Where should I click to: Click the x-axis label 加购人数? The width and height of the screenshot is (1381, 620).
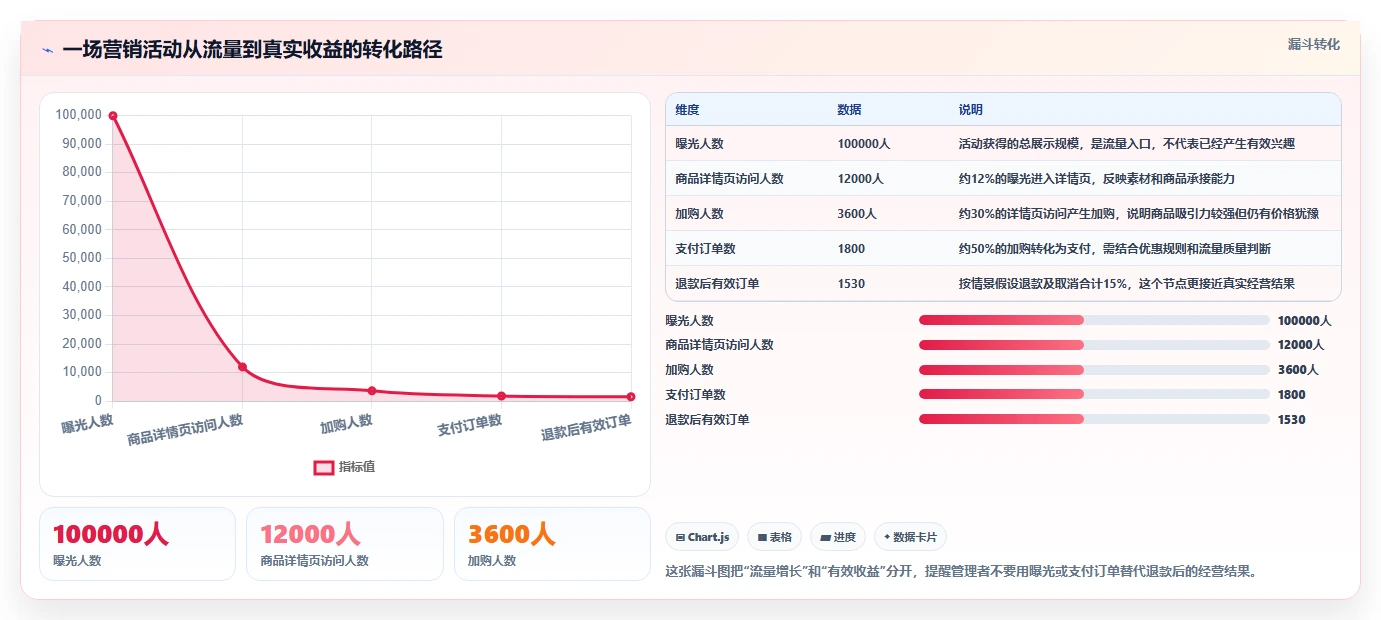coord(346,424)
